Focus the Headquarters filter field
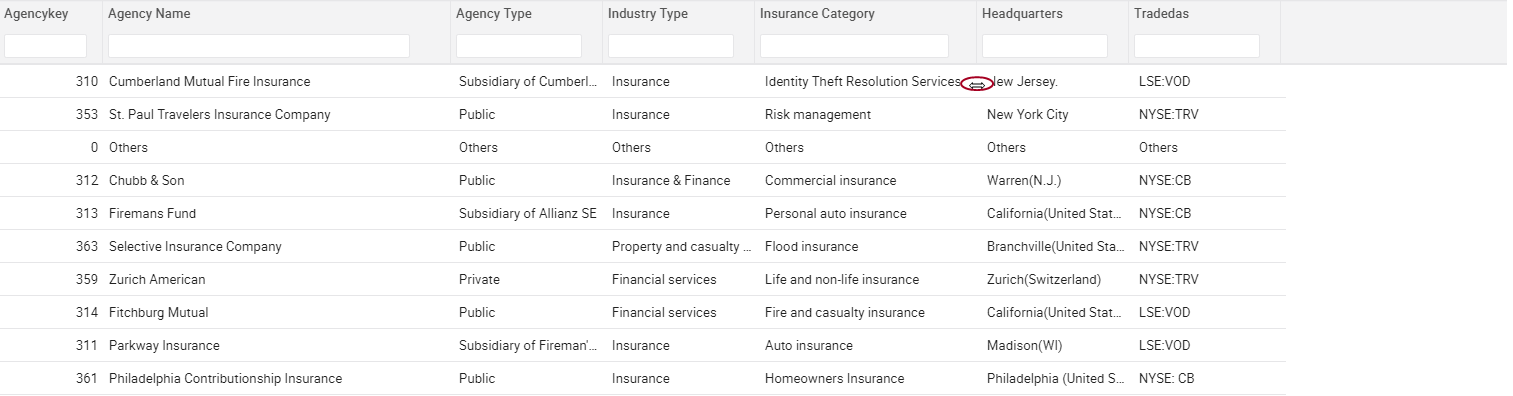 (1045, 46)
